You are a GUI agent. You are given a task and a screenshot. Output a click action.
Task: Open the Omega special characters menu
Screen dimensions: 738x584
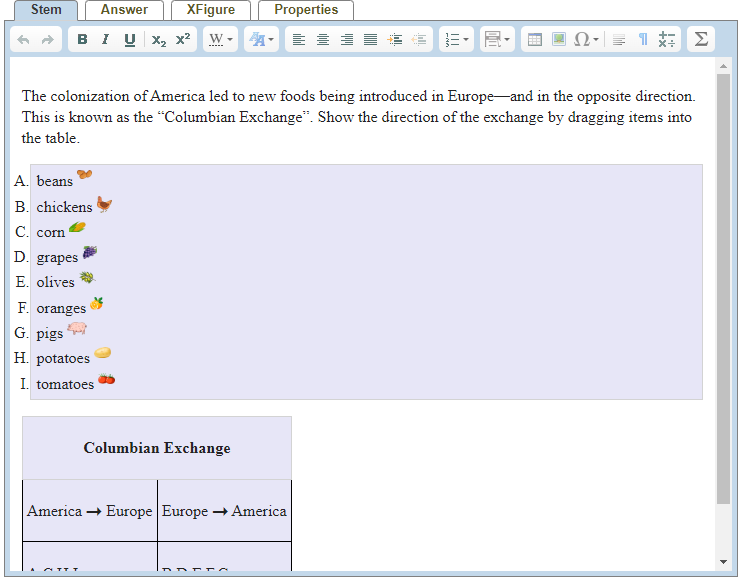coord(586,40)
